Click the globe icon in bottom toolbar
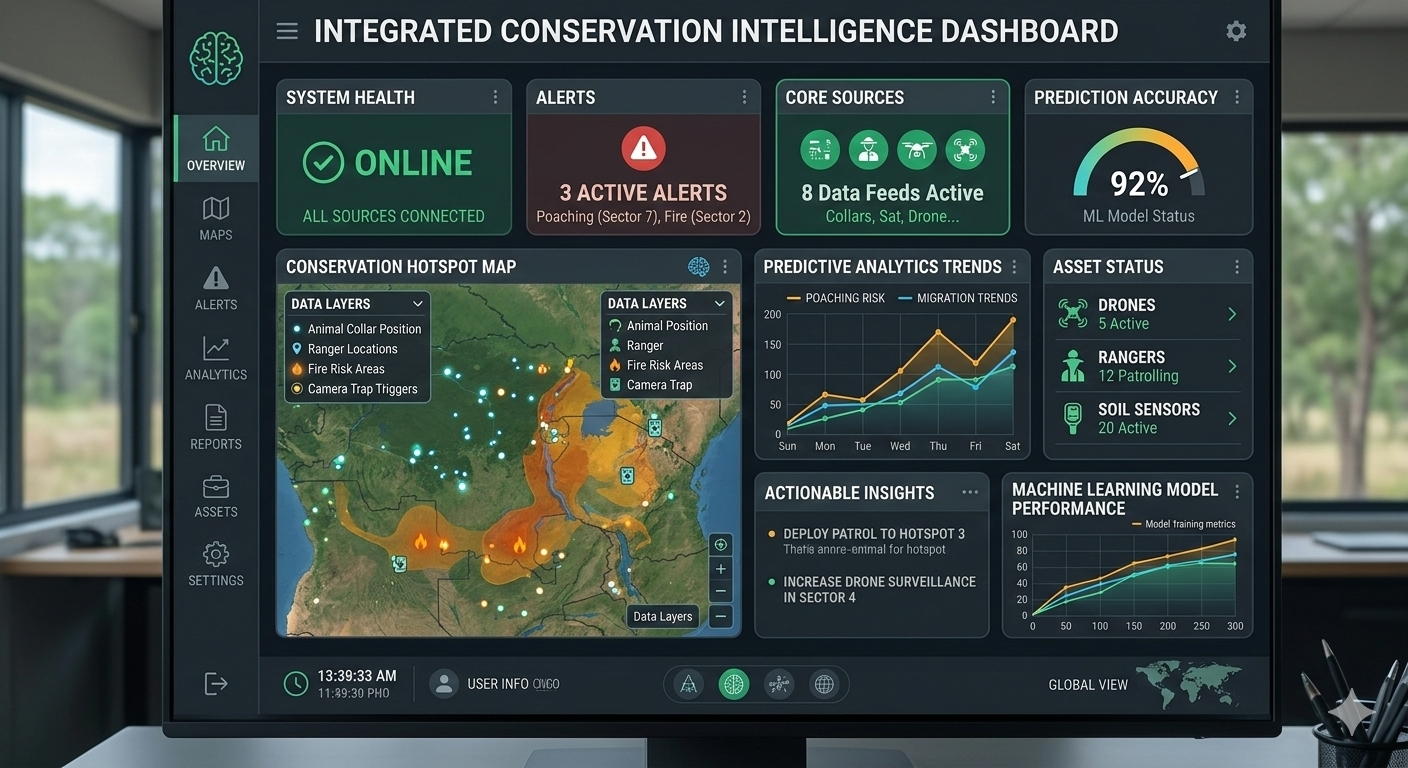The height and width of the screenshot is (768, 1408). point(824,684)
